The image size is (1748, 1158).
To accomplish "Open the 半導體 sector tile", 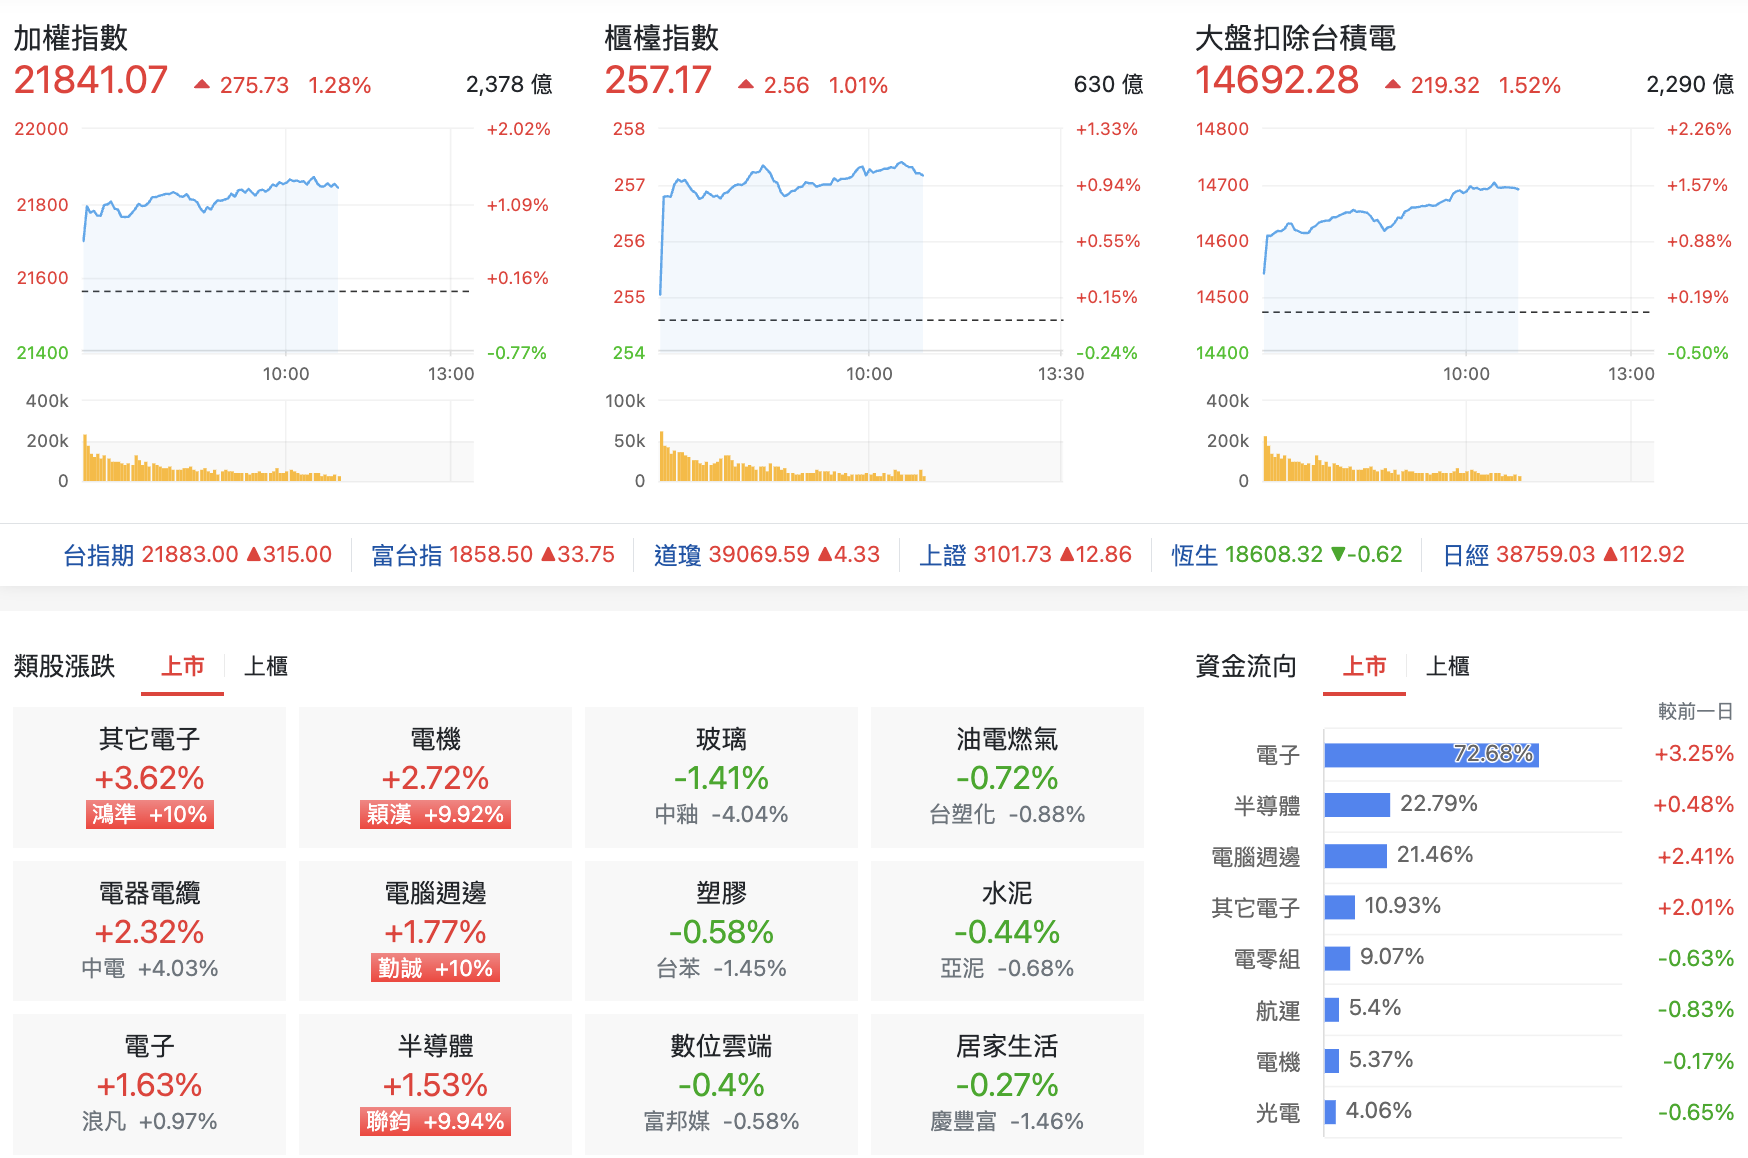I will [435, 1084].
